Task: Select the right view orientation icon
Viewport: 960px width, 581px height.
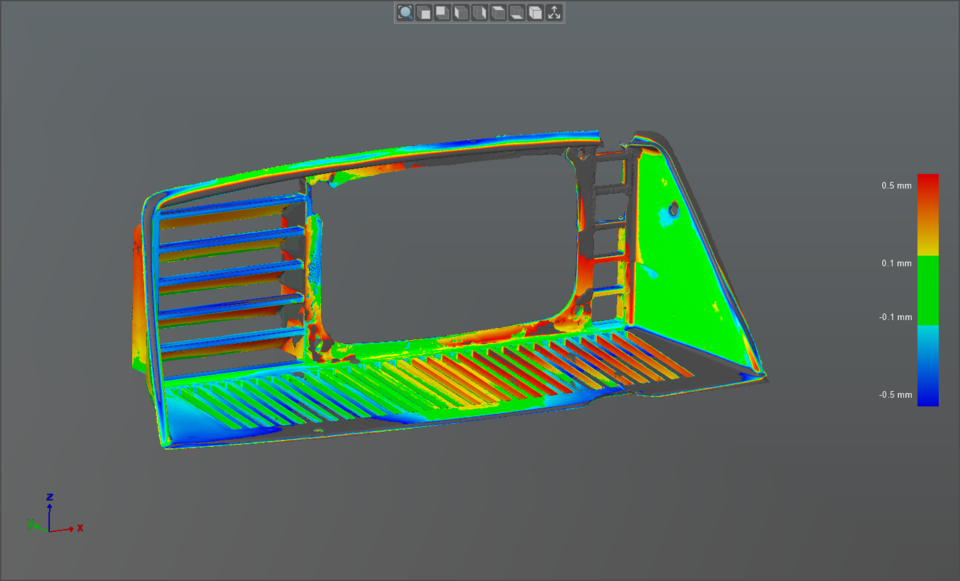Action: (478, 14)
